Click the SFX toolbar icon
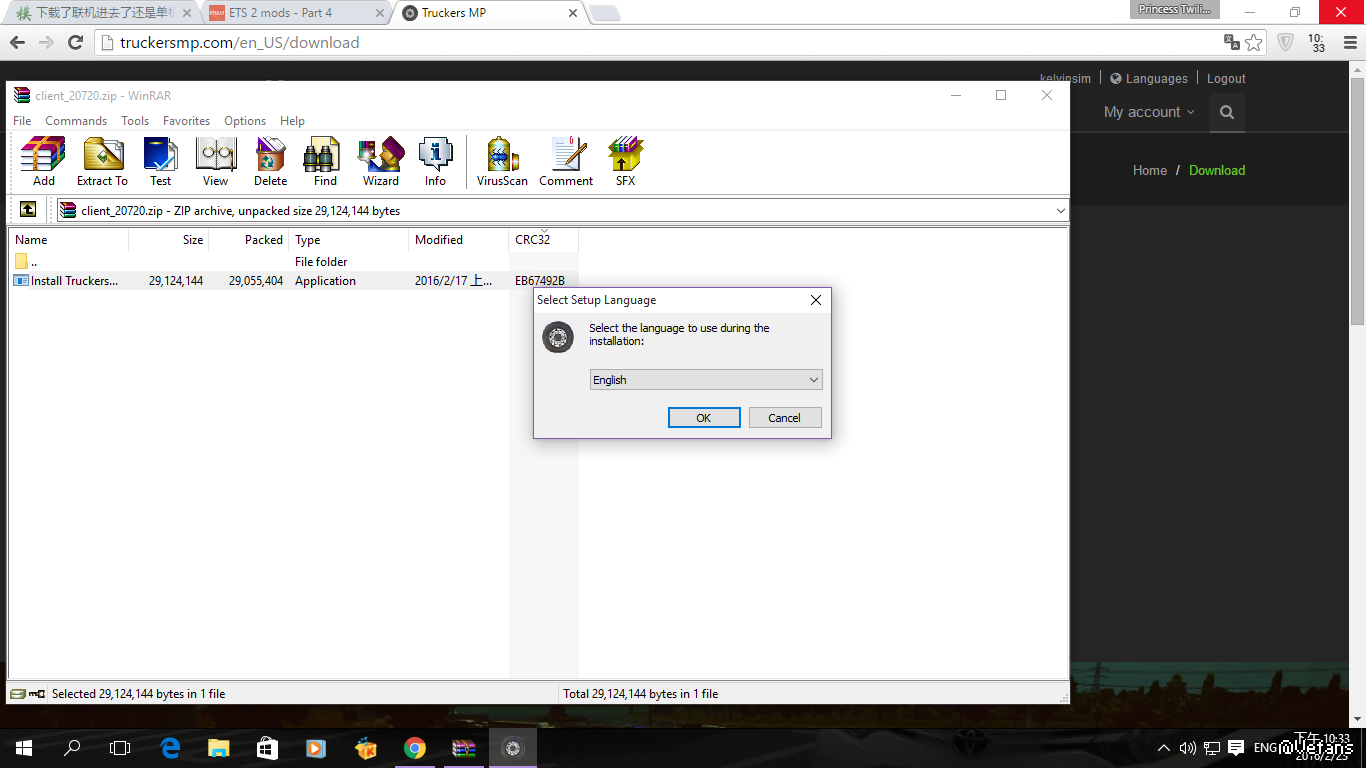Image resolution: width=1366 pixels, height=768 pixels. coord(625,161)
